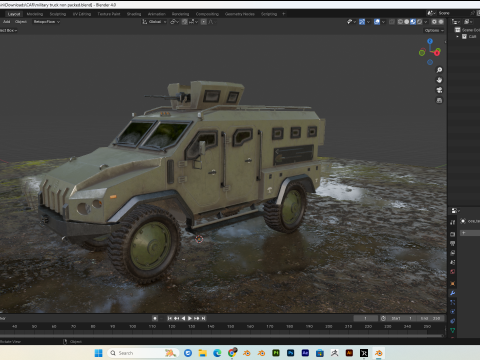Image resolution: width=480 pixels, height=360 pixels.
Task: Open the Particles properties tab
Action: [453, 302]
